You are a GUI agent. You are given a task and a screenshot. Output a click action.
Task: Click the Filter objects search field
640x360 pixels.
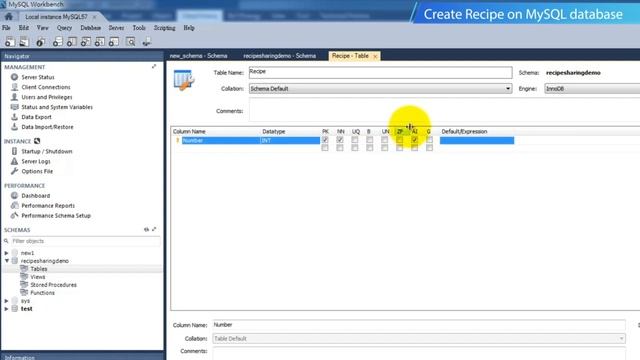(x=86, y=241)
